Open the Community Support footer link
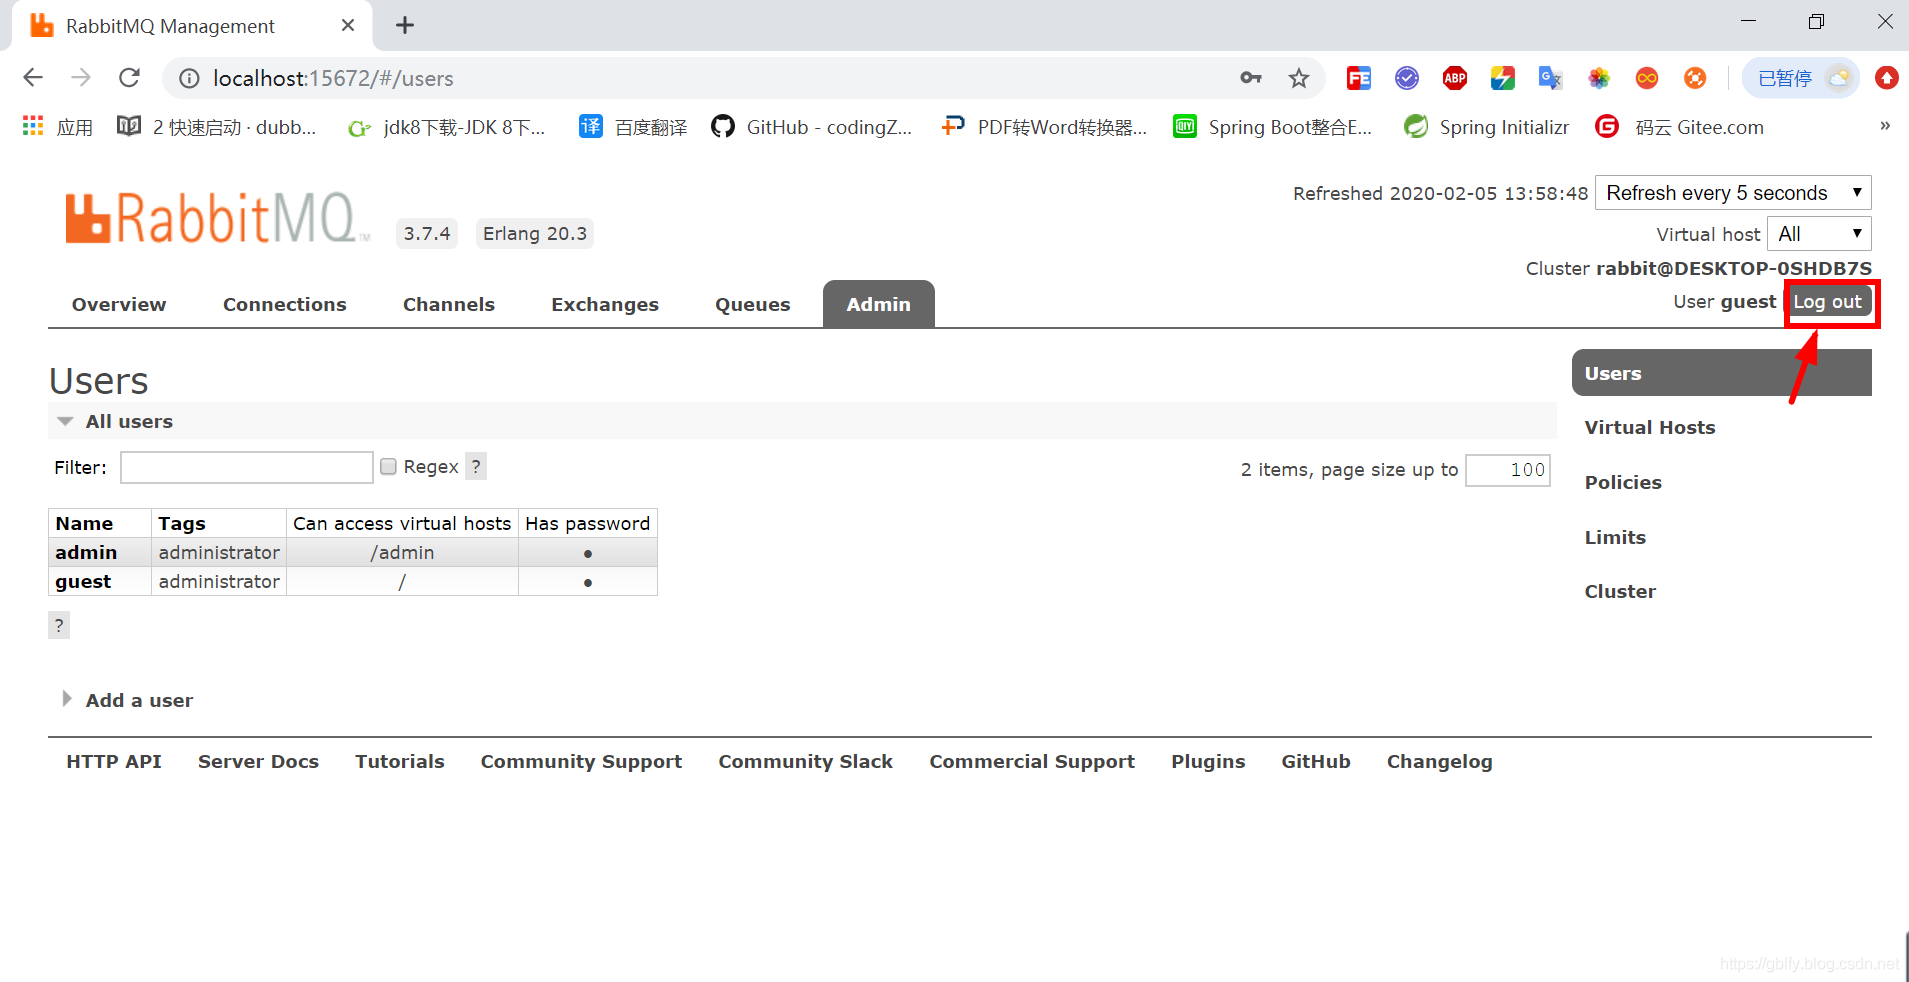The width and height of the screenshot is (1909, 982). 581,761
